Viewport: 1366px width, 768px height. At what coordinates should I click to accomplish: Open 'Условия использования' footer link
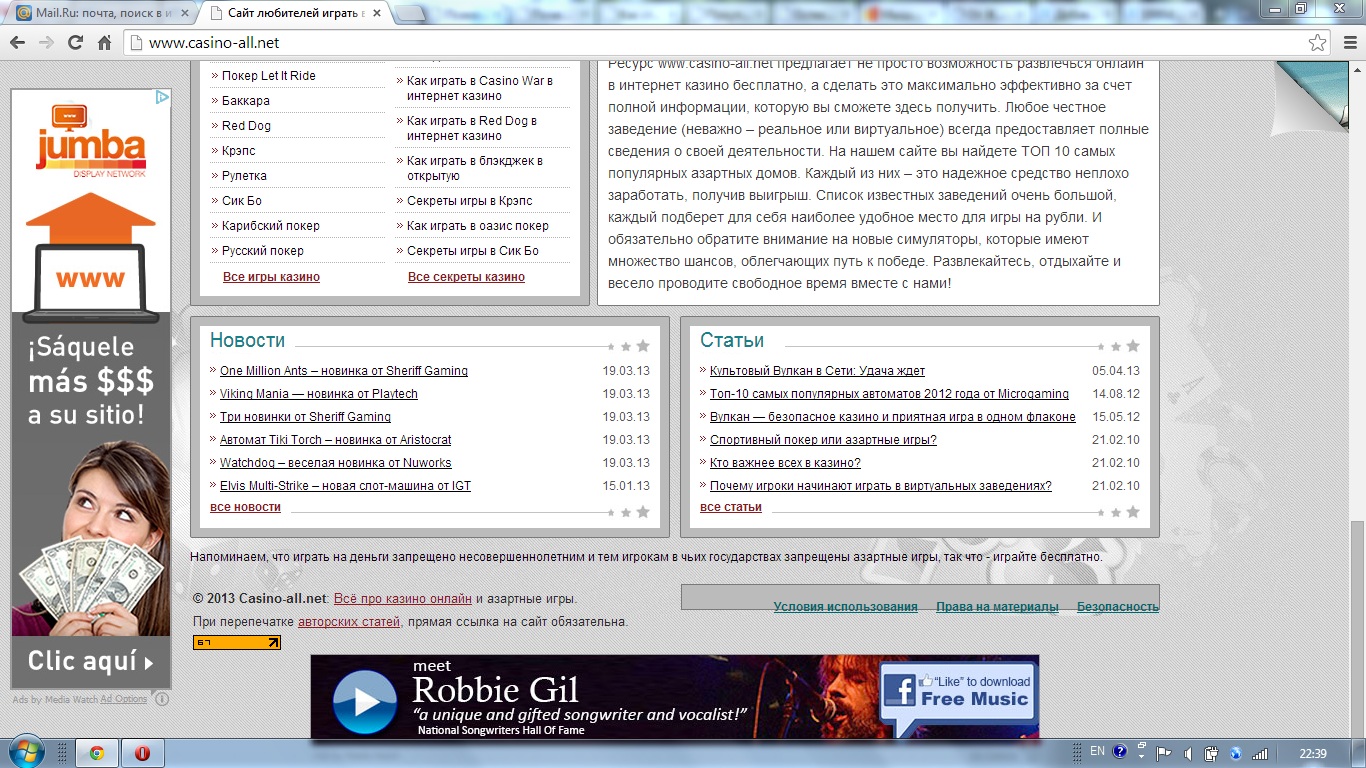point(845,607)
